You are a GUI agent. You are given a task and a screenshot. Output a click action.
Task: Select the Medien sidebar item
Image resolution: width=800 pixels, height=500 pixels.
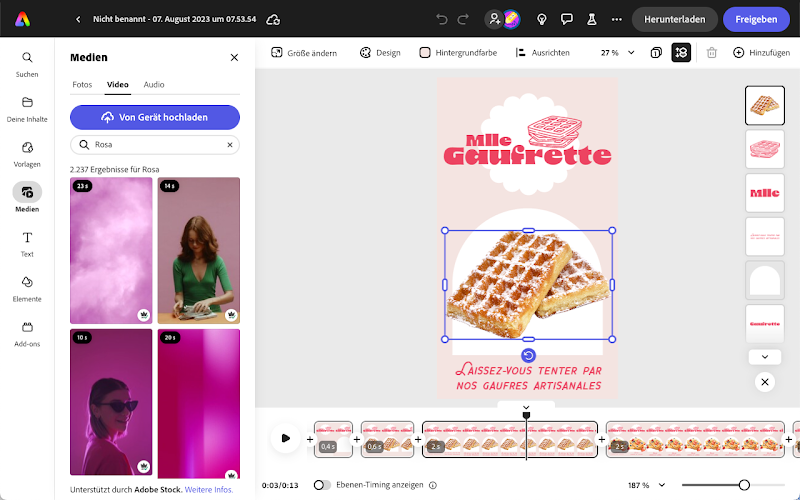pyautogui.click(x=27, y=197)
